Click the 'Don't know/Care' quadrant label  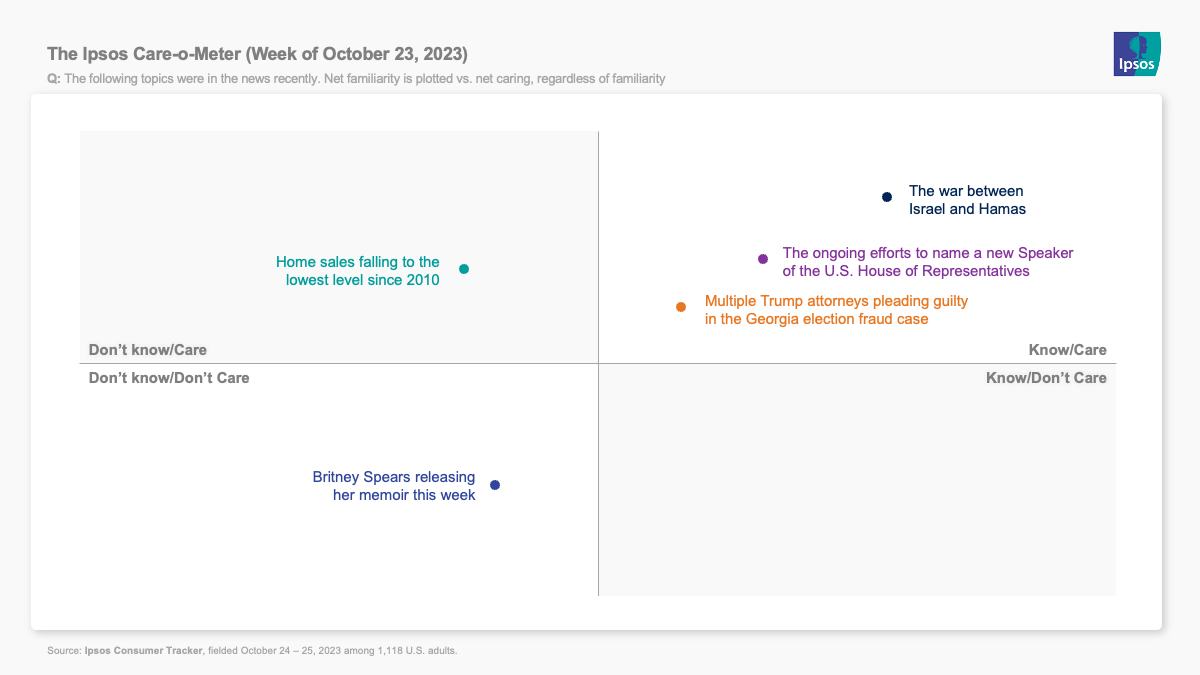[x=148, y=350]
